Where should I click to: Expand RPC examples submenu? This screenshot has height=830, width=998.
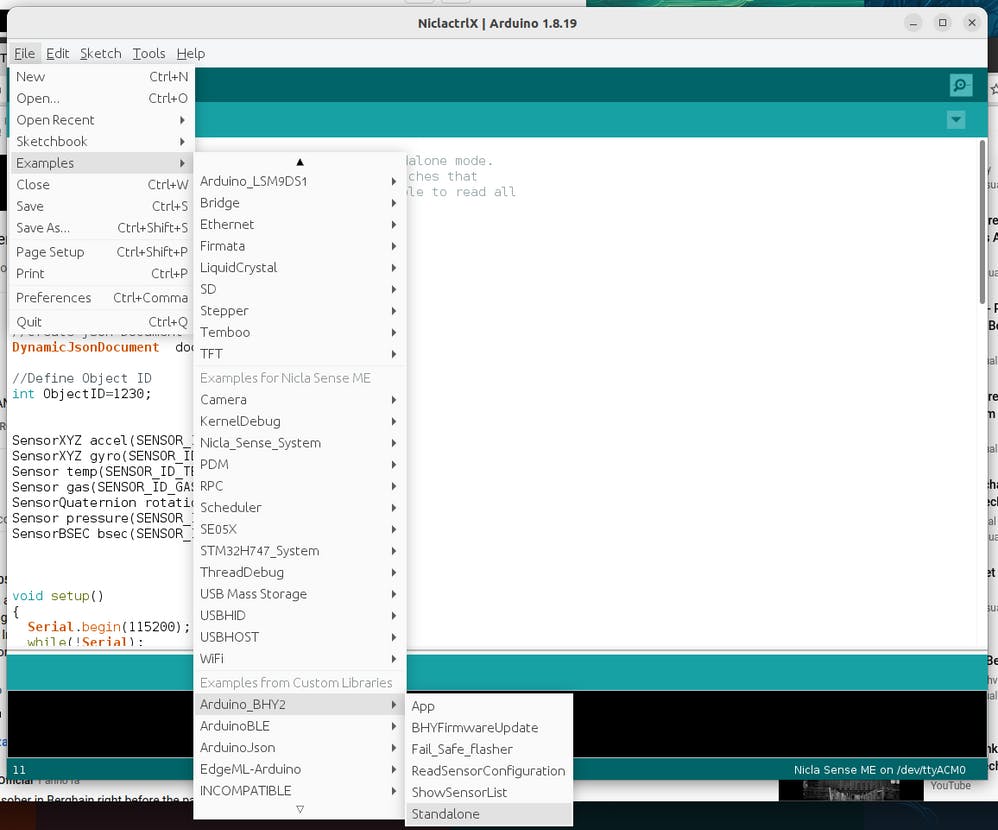299,486
